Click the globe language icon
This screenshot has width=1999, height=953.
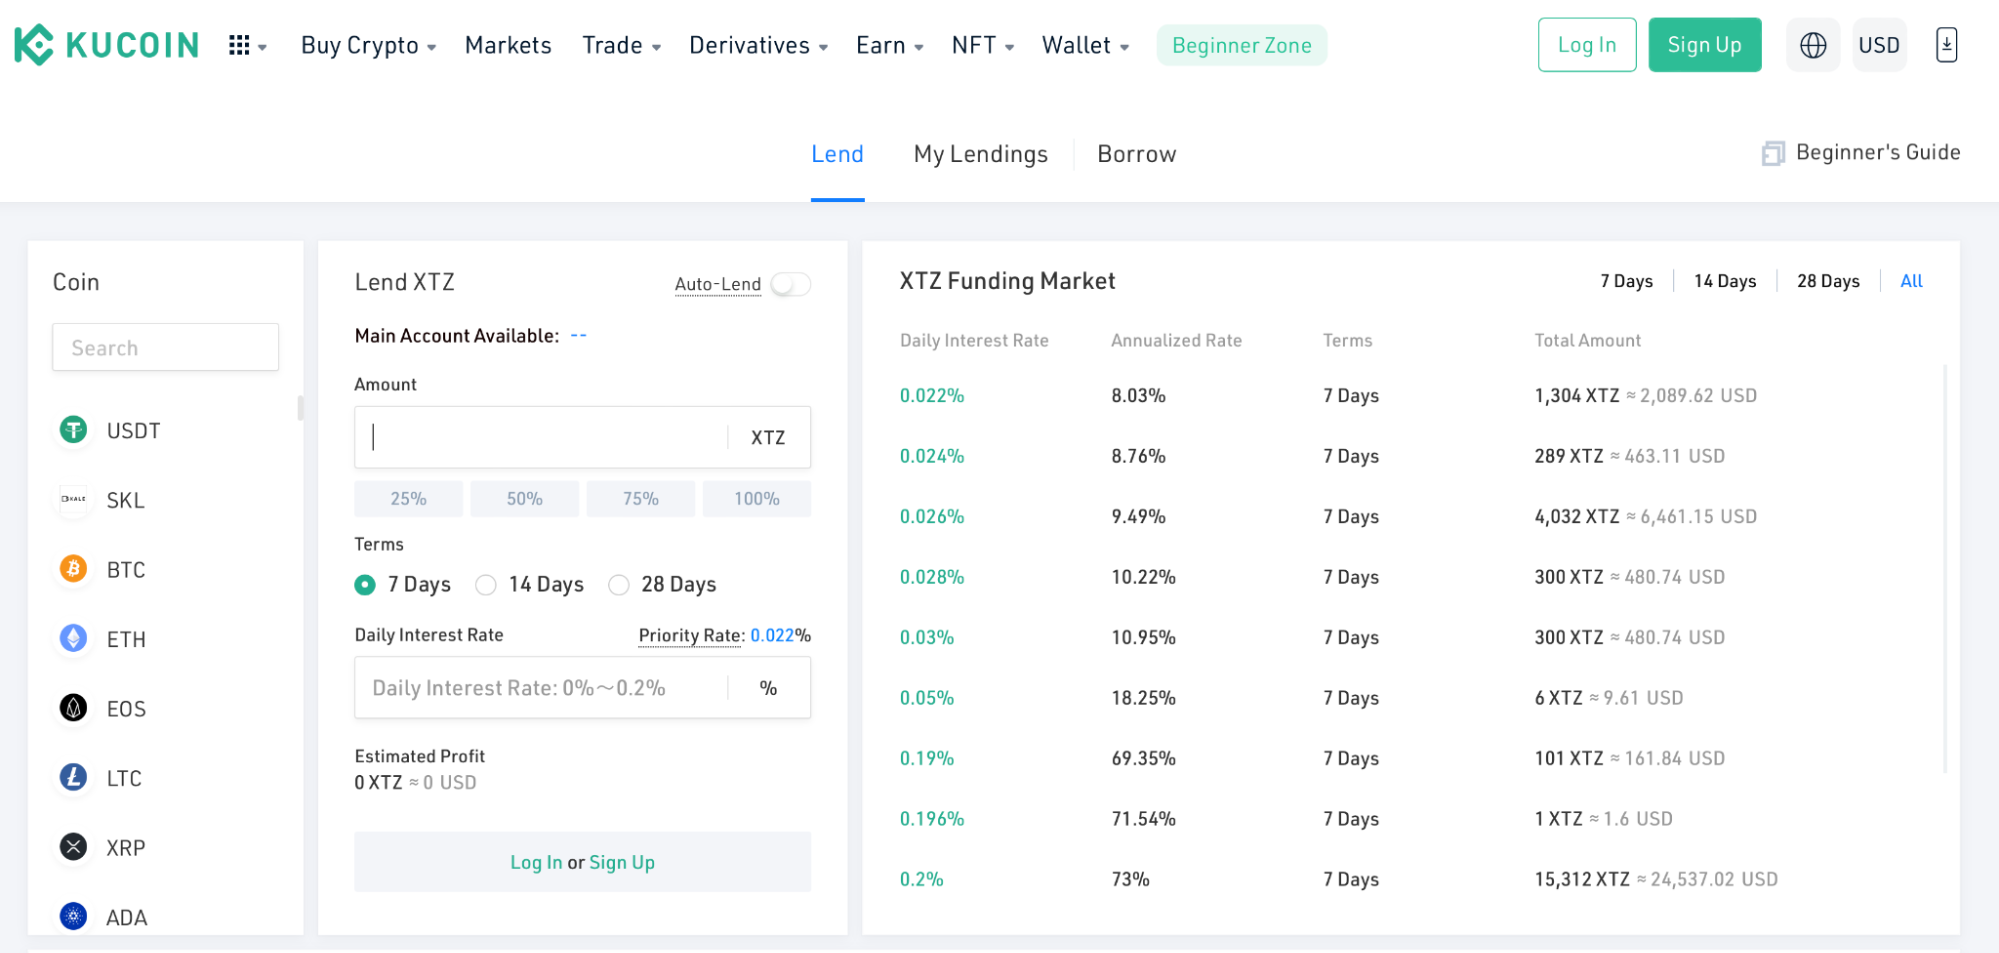click(x=1812, y=45)
